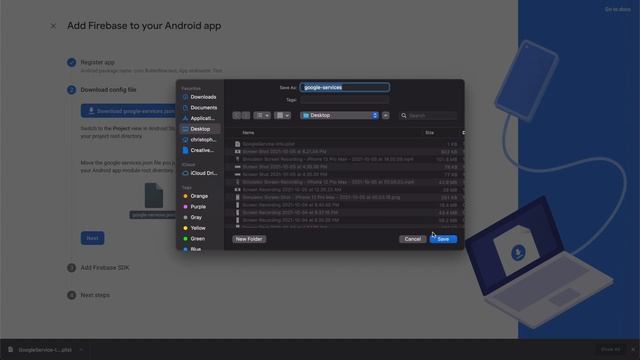
Task: Sort the file list by Size column
Action: pos(429,133)
